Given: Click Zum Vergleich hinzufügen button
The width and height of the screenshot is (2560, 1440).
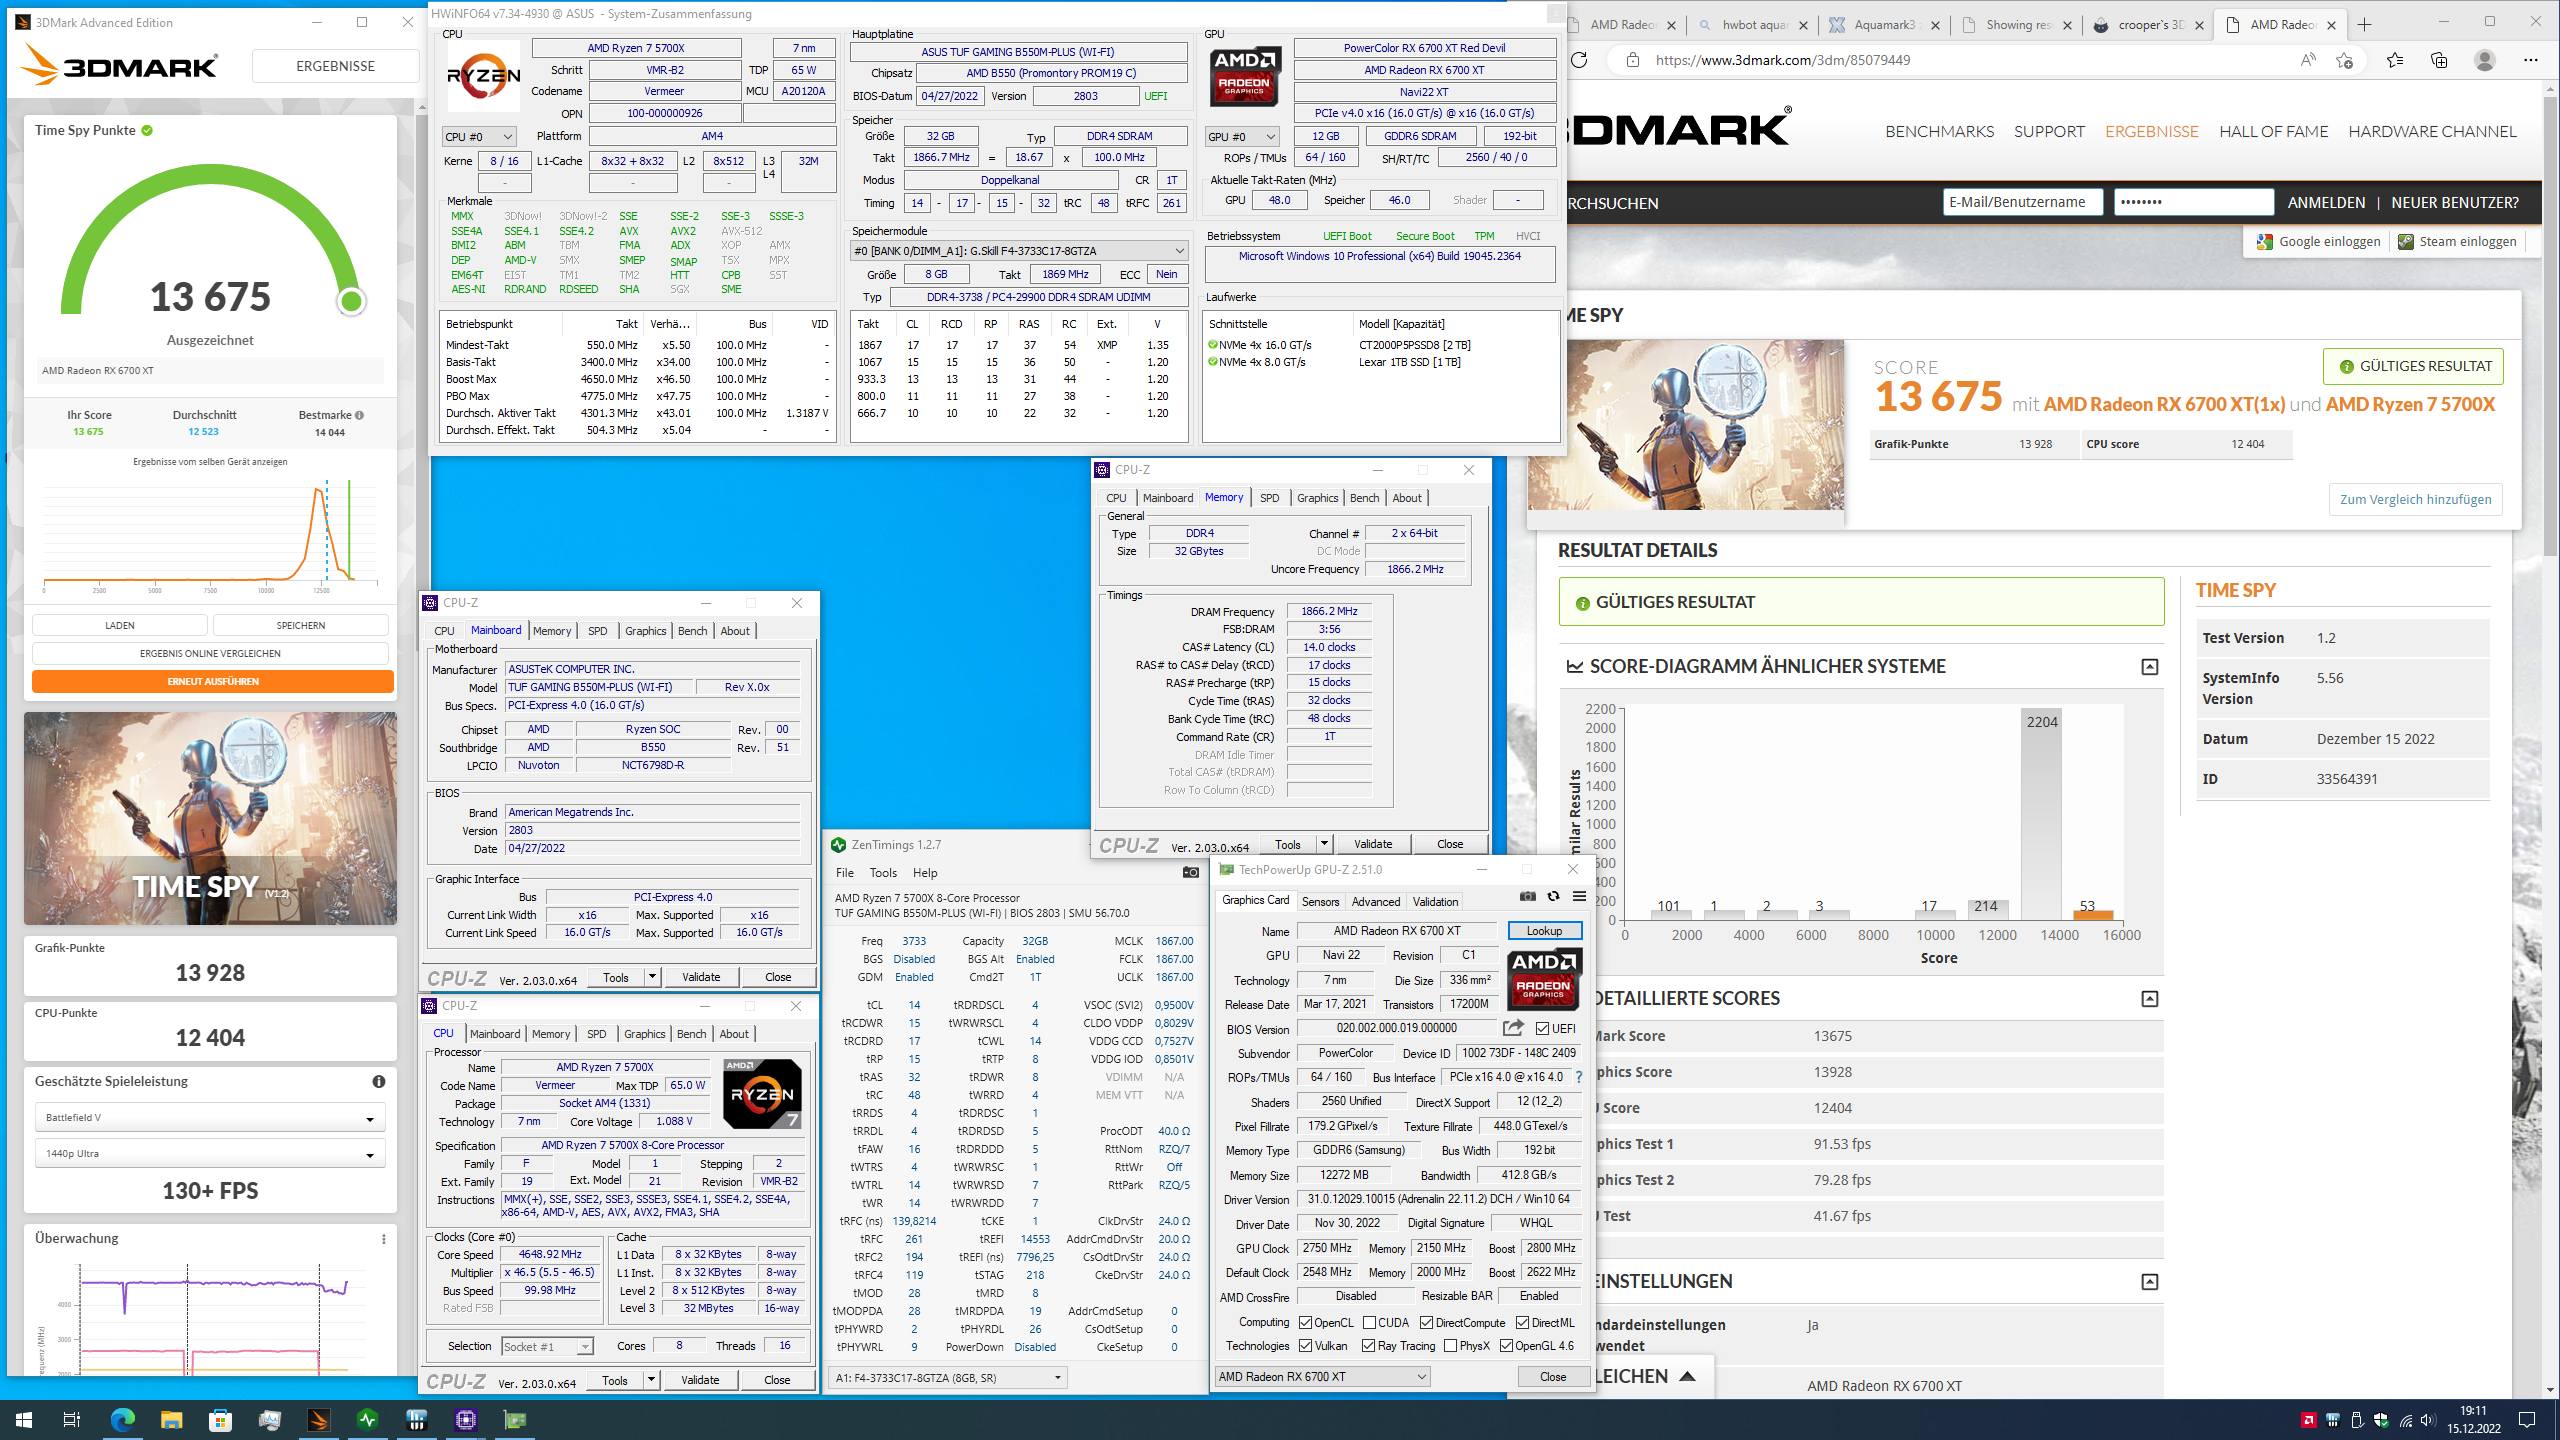Looking at the screenshot, I should (x=2415, y=499).
